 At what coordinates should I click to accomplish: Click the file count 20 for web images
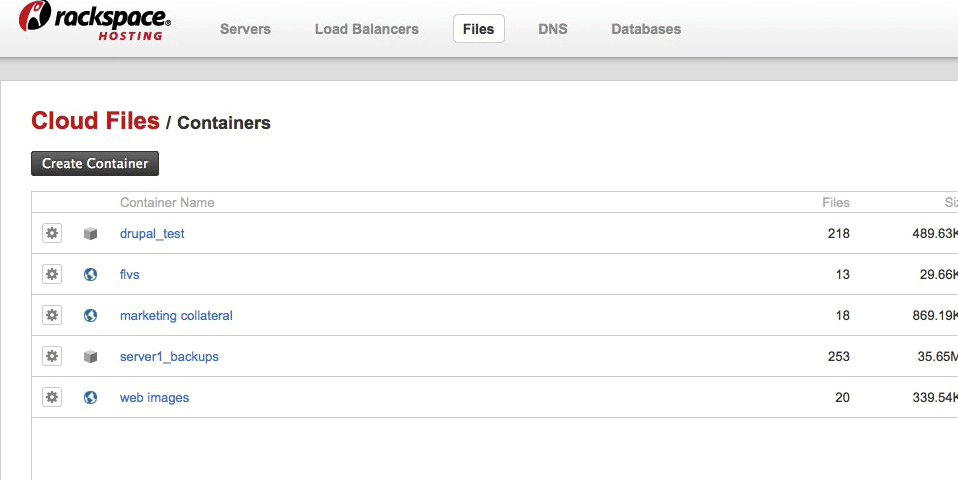pyautogui.click(x=843, y=398)
